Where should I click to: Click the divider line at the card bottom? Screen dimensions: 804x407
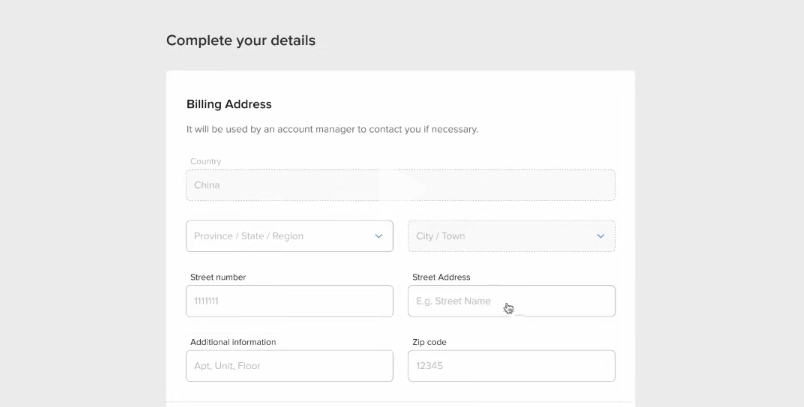400,401
